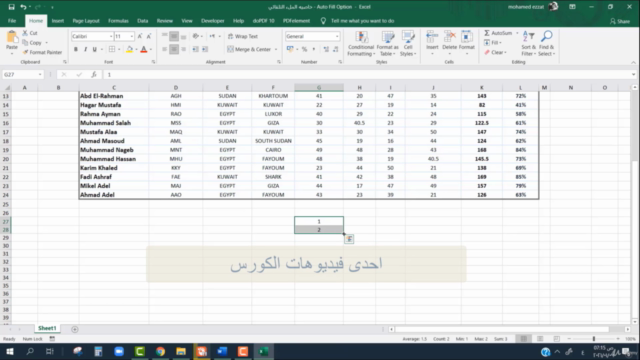Image resolution: width=640 pixels, height=360 pixels.
Task: Switch to the Page Layout tab
Action: pyautogui.click(x=86, y=21)
